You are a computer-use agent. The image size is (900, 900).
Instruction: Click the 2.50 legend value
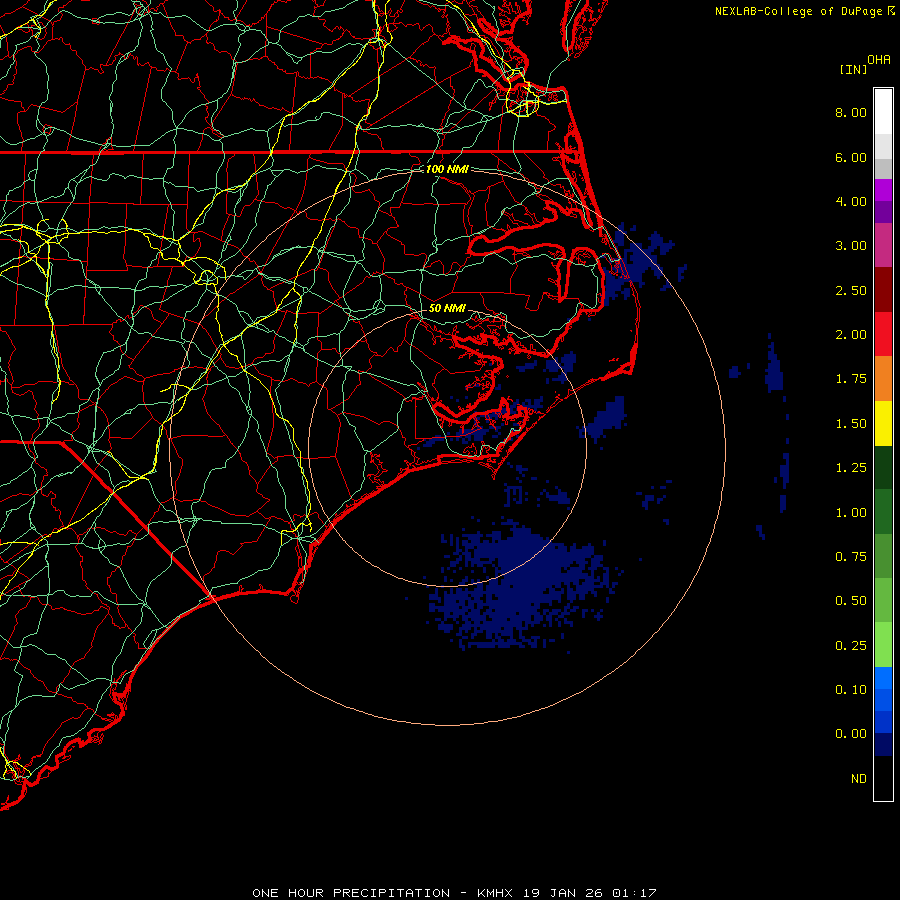[851, 290]
